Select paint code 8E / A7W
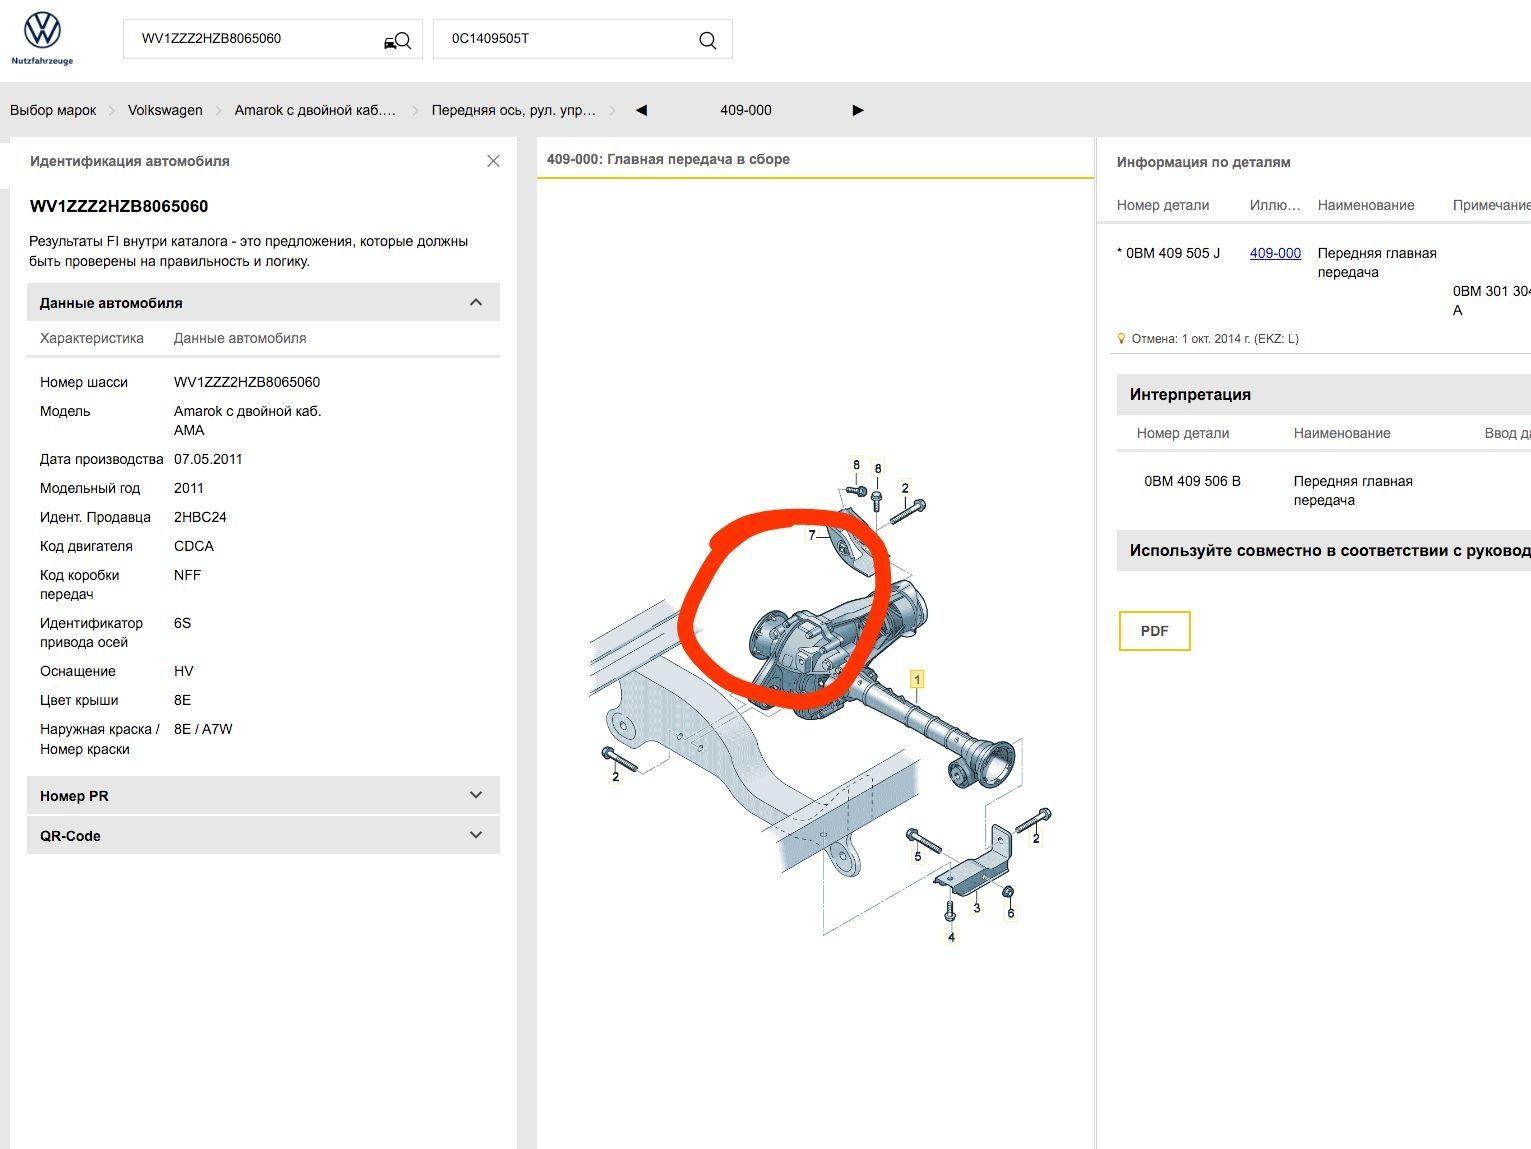The width and height of the screenshot is (1531, 1149). 203,729
